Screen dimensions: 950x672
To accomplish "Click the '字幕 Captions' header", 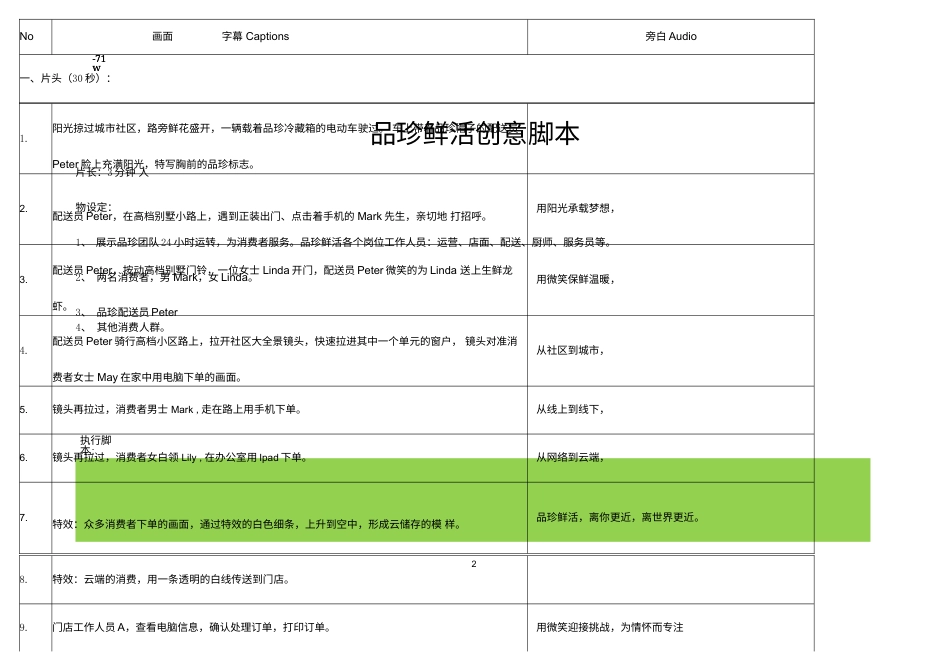I will pos(255,36).
